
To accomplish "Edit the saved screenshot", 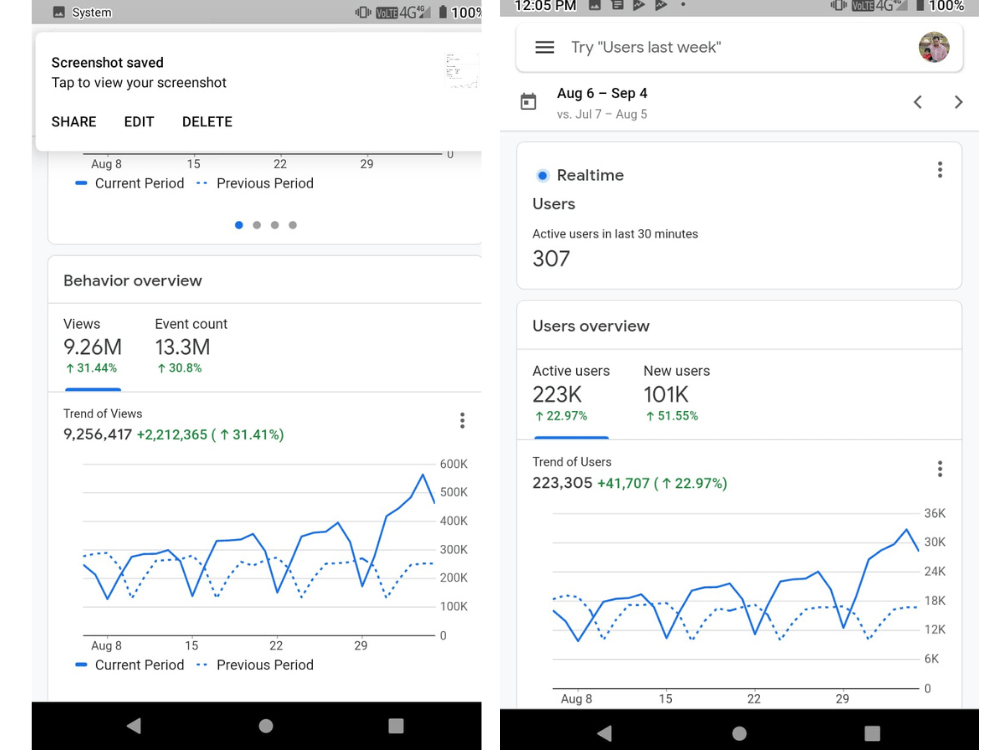I will (x=139, y=122).
